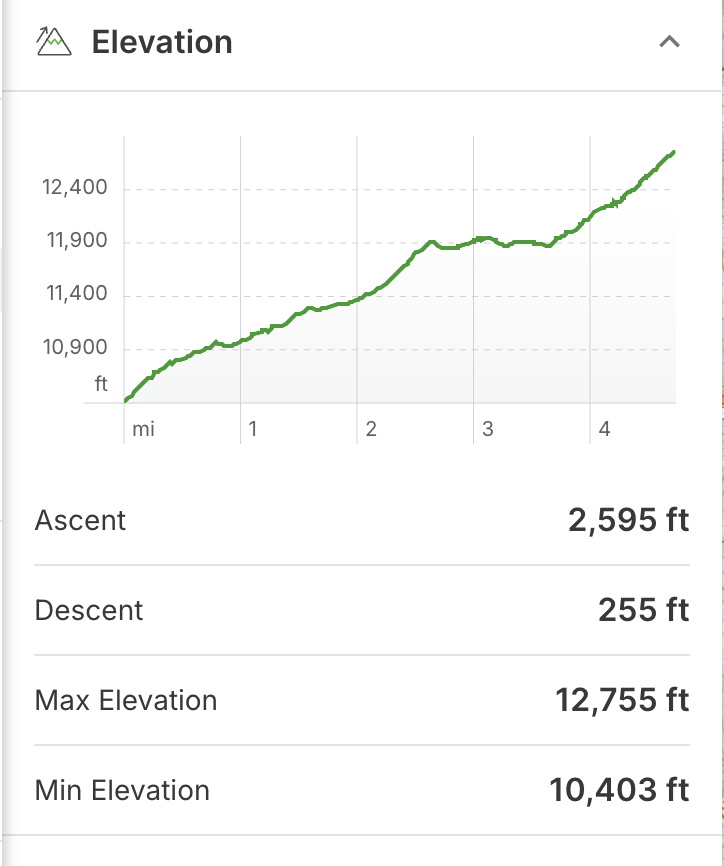Click the 12,400 y-axis label
This screenshot has width=724, height=866.
[75, 188]
